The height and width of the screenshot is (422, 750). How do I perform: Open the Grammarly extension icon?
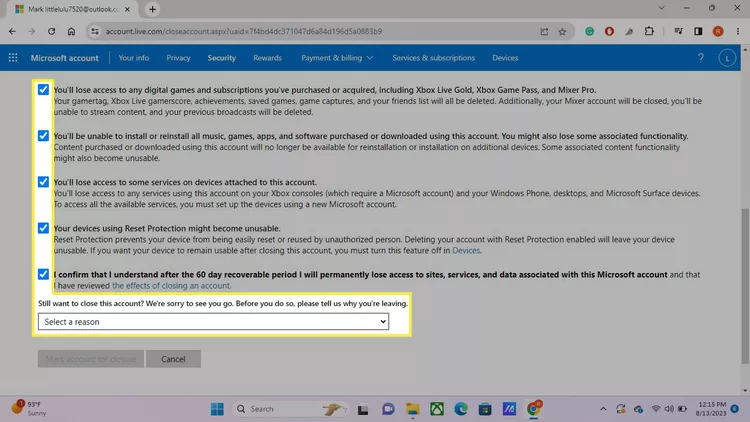[589, 31]
